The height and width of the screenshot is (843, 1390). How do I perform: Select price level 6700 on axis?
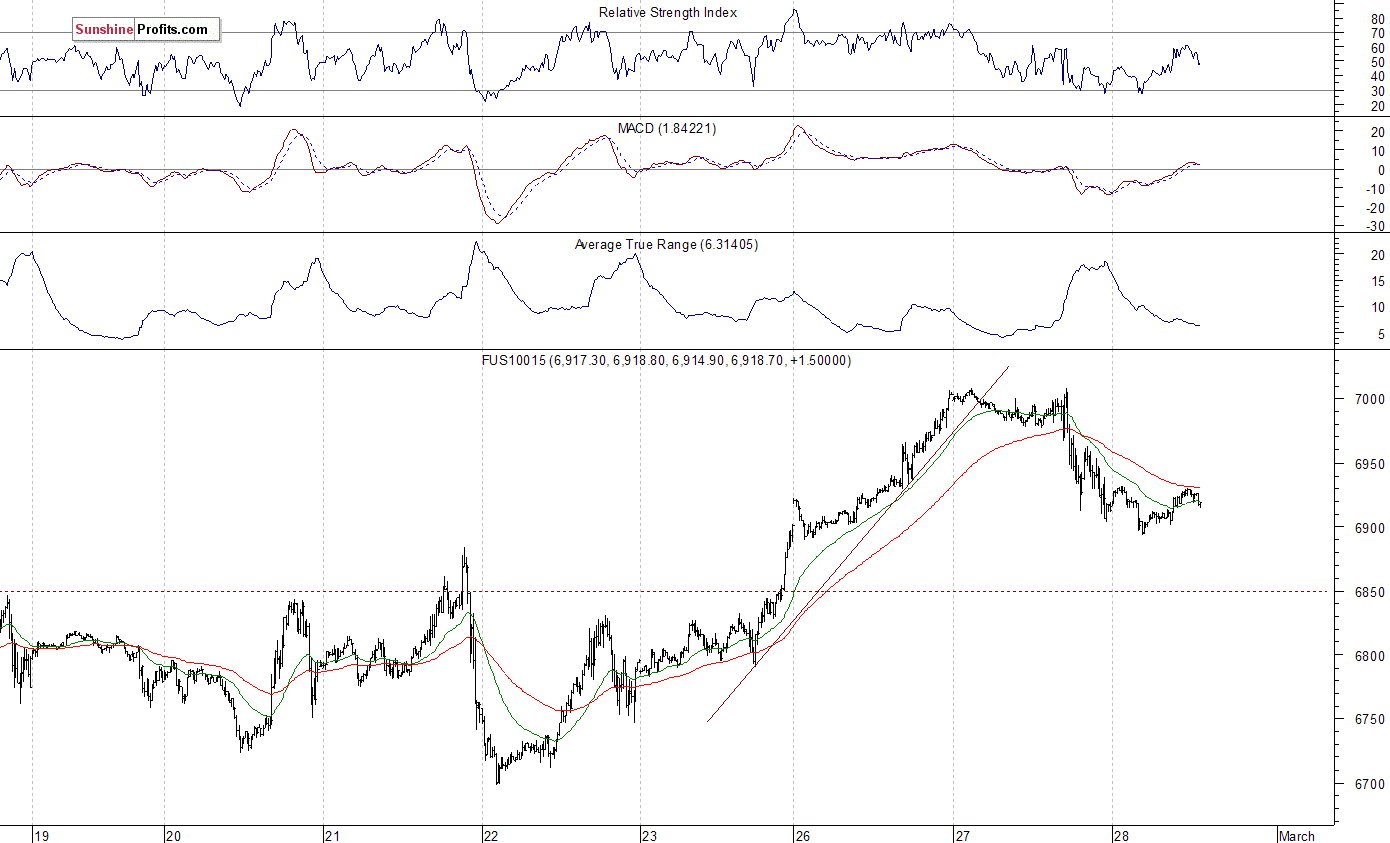pos(1368,785)
